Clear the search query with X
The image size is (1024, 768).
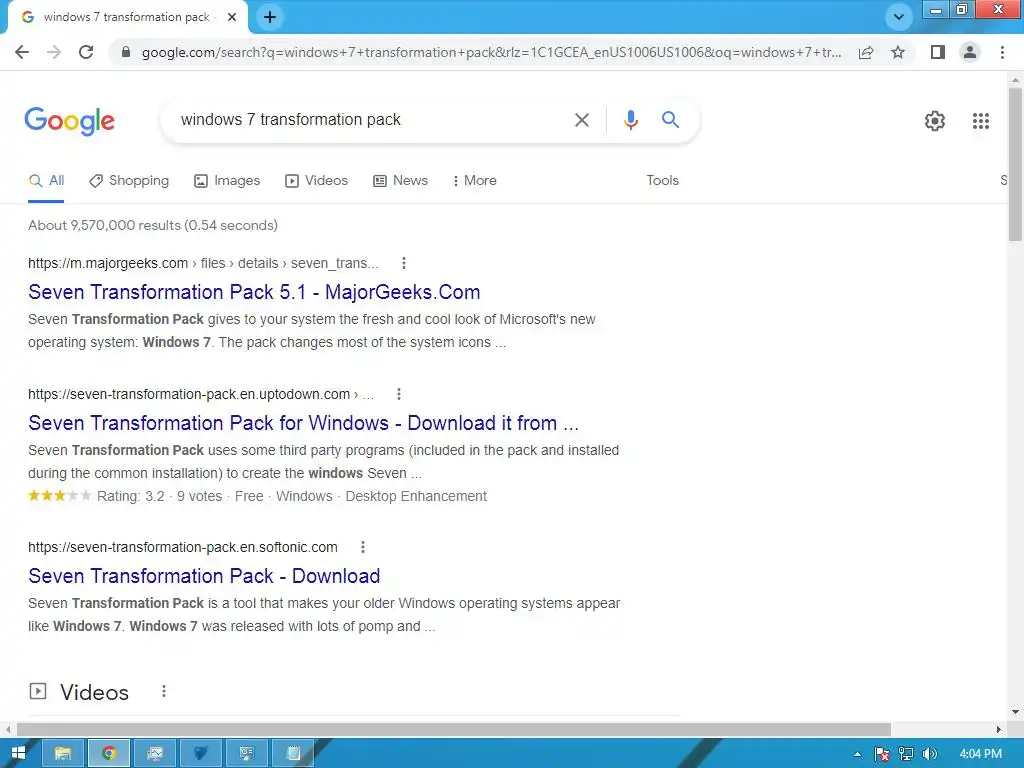(581, 120)
